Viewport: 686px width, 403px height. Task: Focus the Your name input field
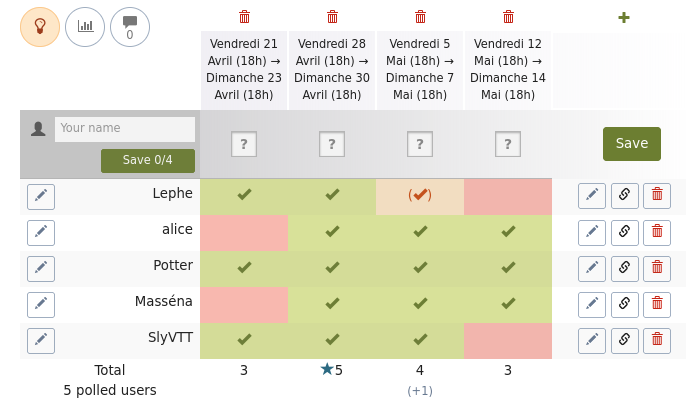point(125,129)
